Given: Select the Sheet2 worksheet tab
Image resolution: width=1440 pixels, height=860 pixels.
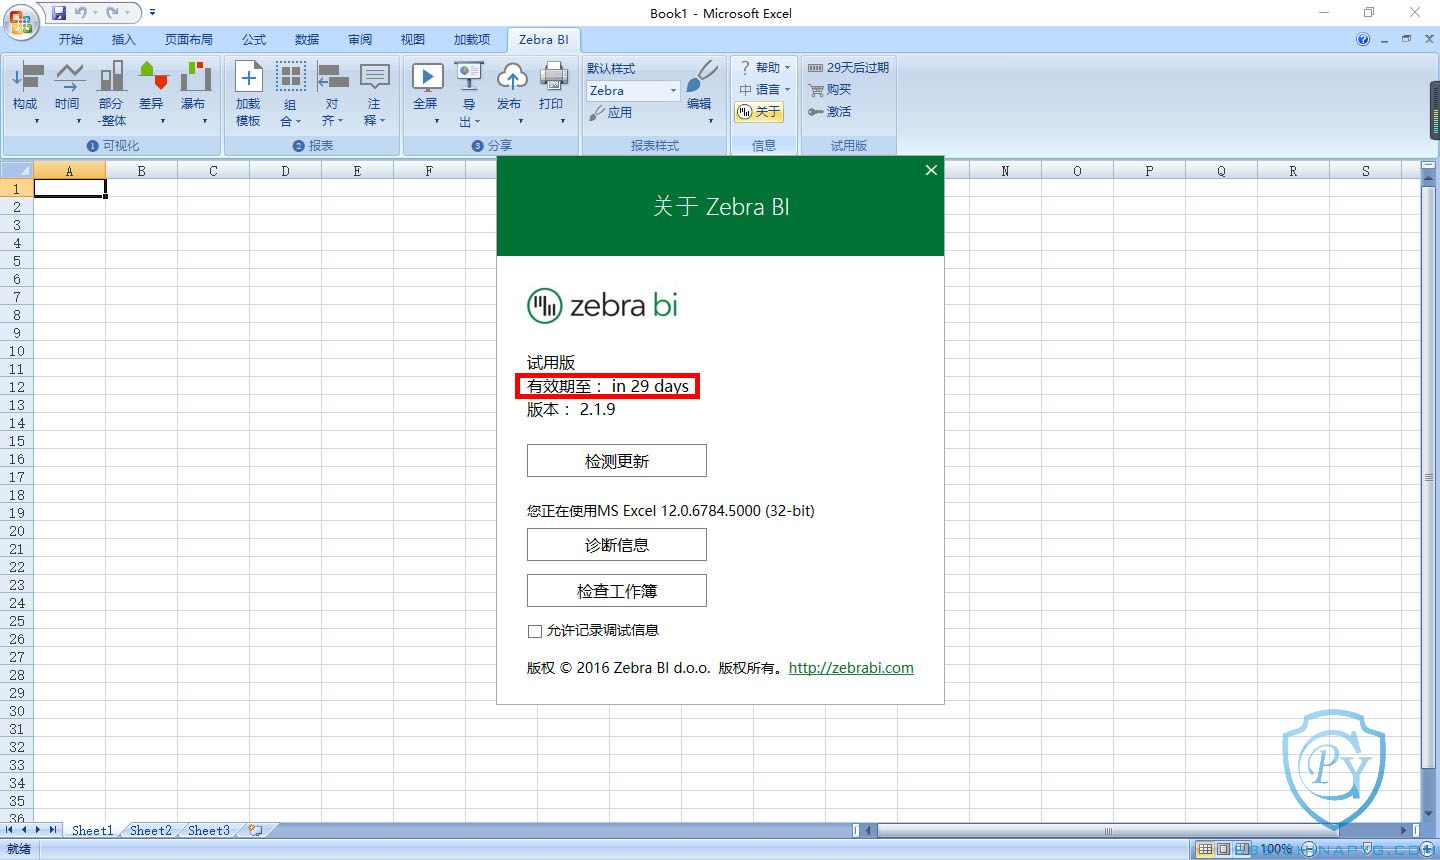Looking at the screenshot, I should pyautogui.click(x=150, y=830).
